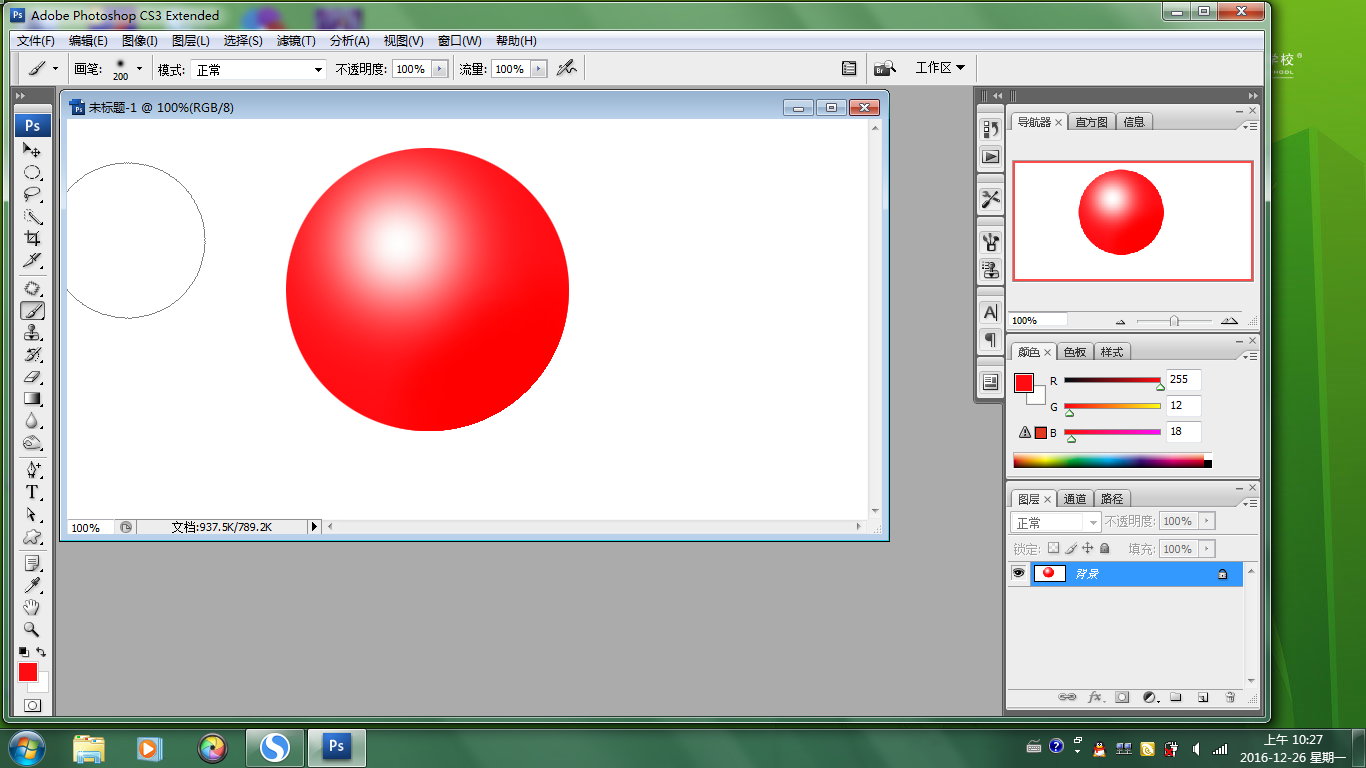Image resolution: width=1366 pixels, height=768 pixels.
Task: Select the Horizontal Type tool
Action: point(32,492)
